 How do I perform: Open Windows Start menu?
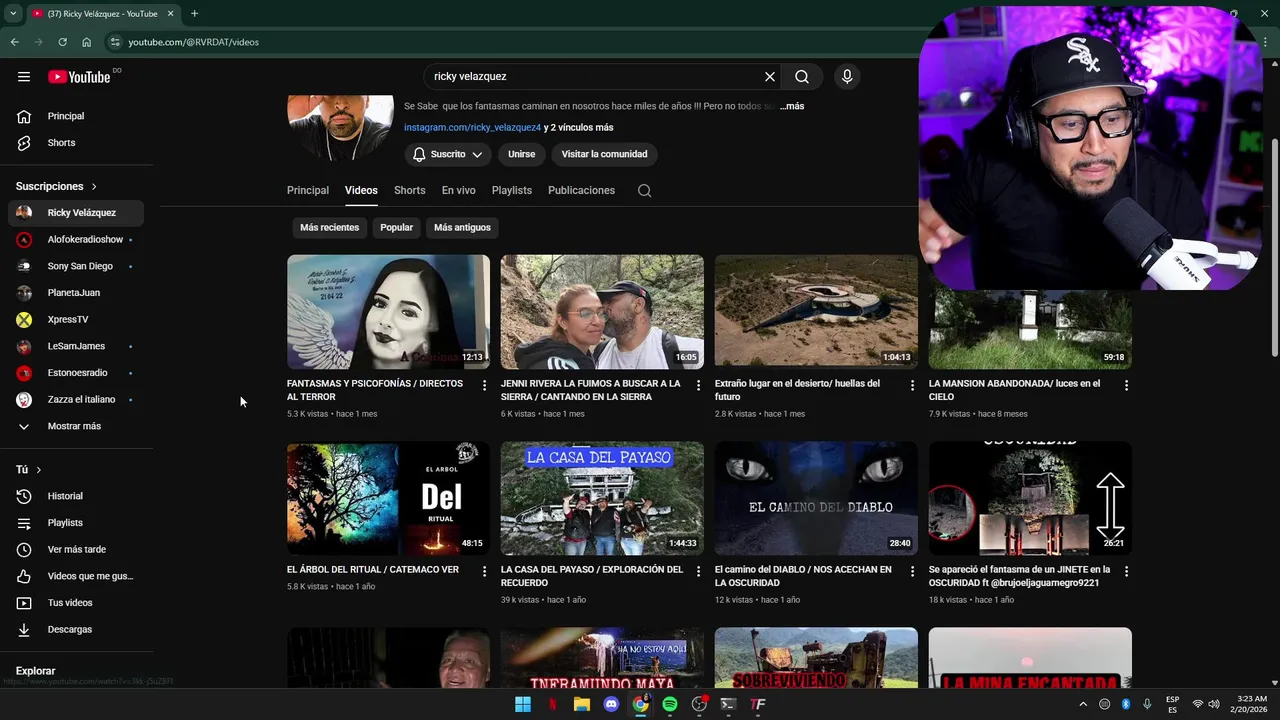523,704
